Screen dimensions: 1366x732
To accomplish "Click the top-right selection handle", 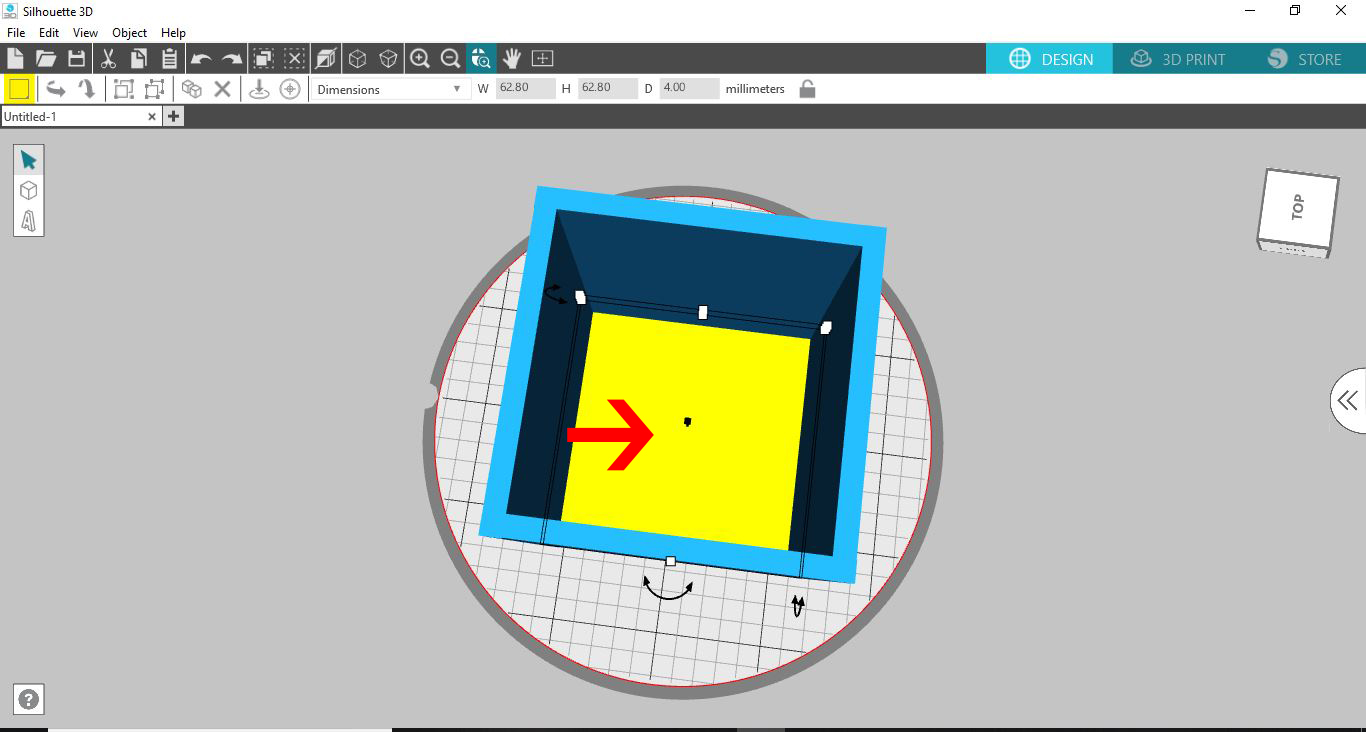I will click(x=826, y=327).
